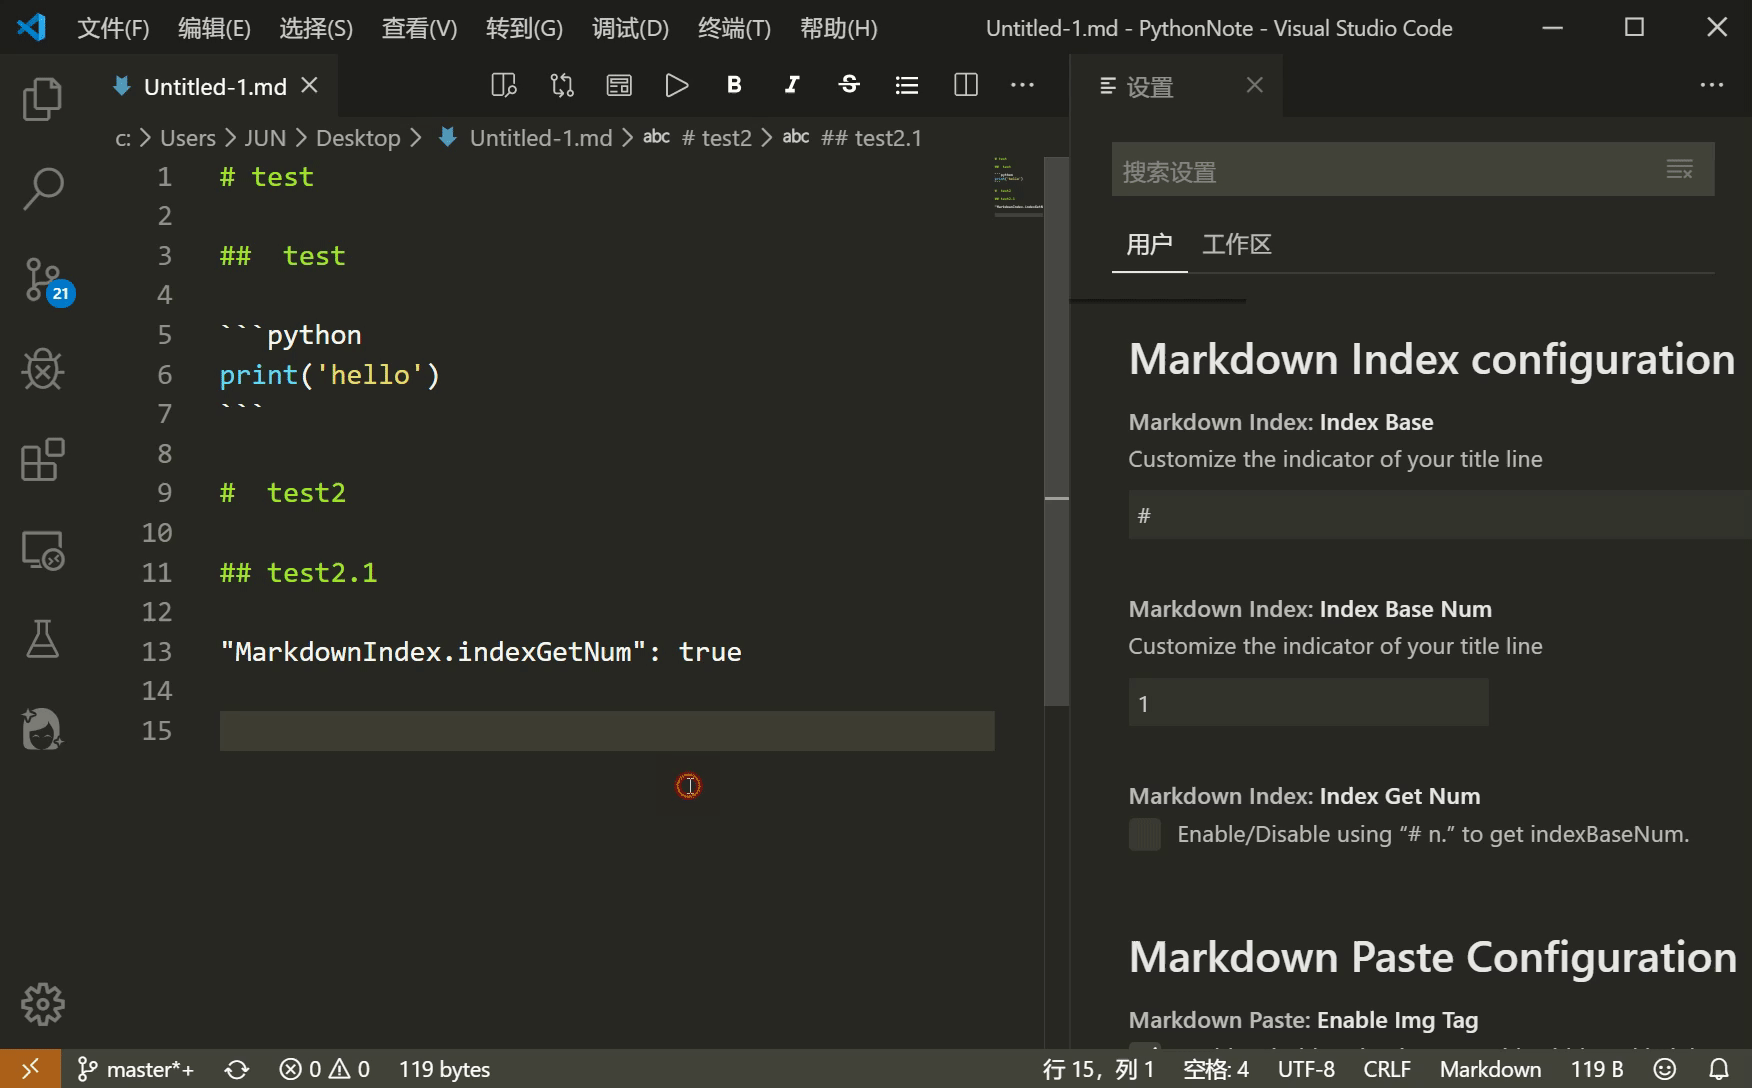Change the Markdown language mode
Image resolution: width=1752 pixels, height=1088 pixels.
[1490, 1069]
